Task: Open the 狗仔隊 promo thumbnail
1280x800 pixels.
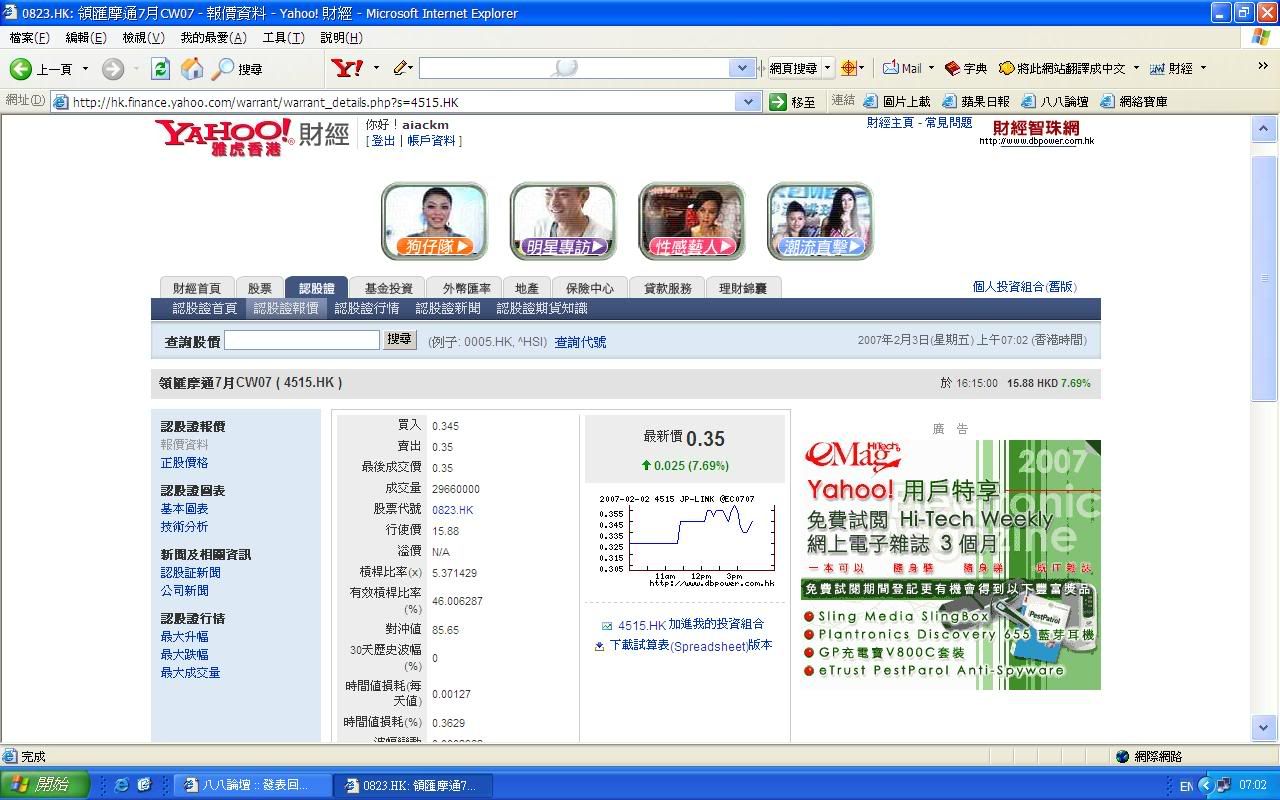Action: click(x=434, y=221)
